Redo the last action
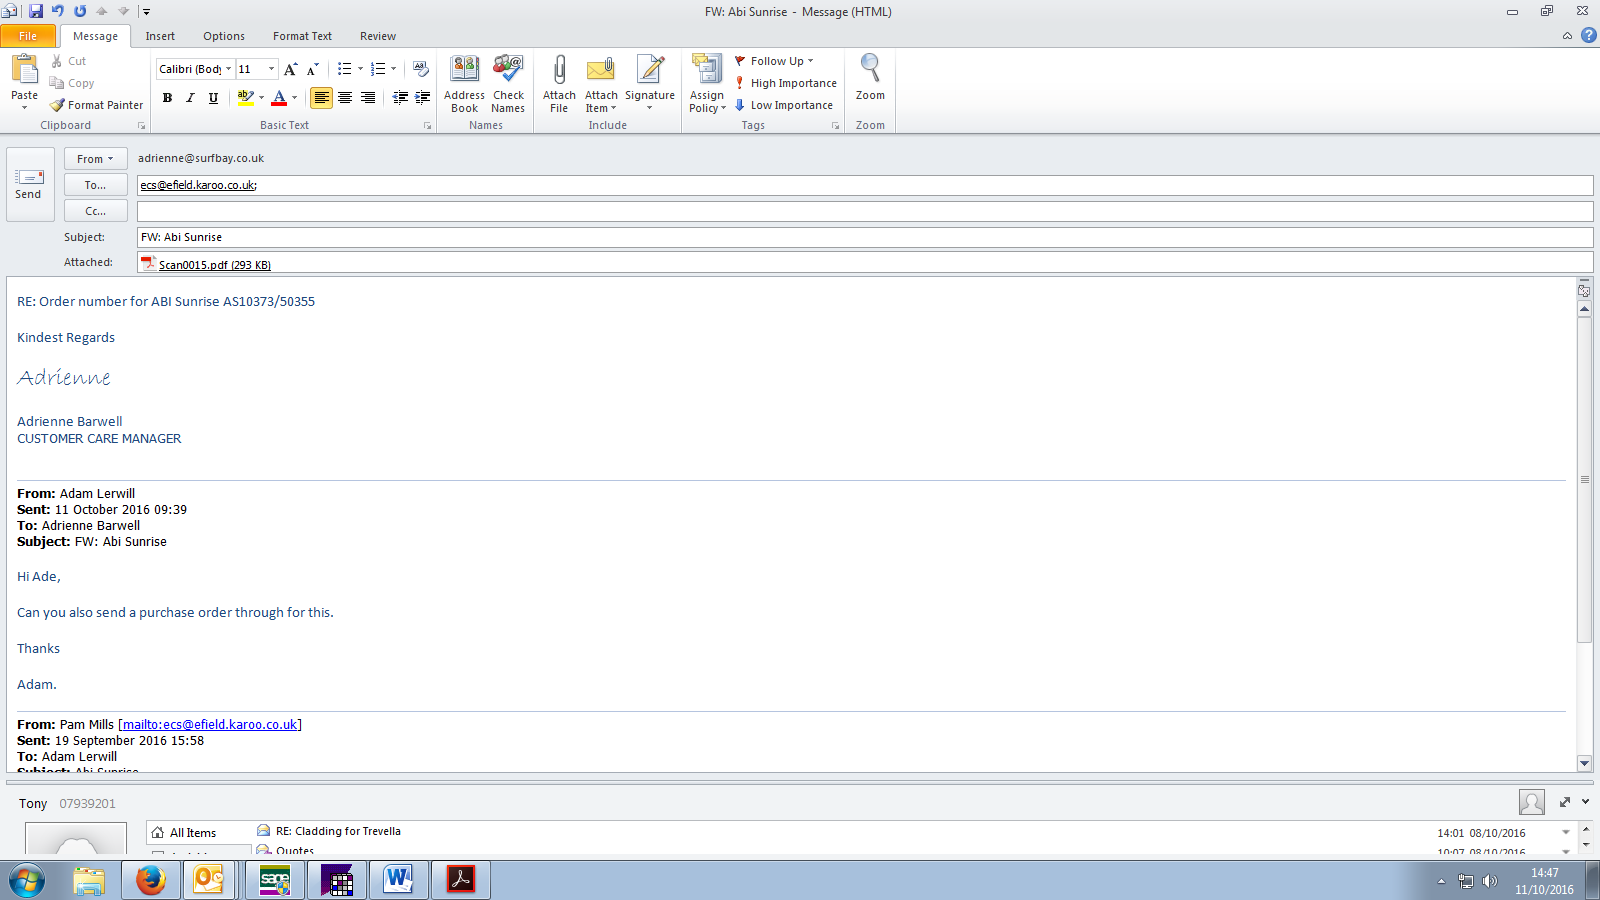 pyautogui.click(x=80, y=11)
